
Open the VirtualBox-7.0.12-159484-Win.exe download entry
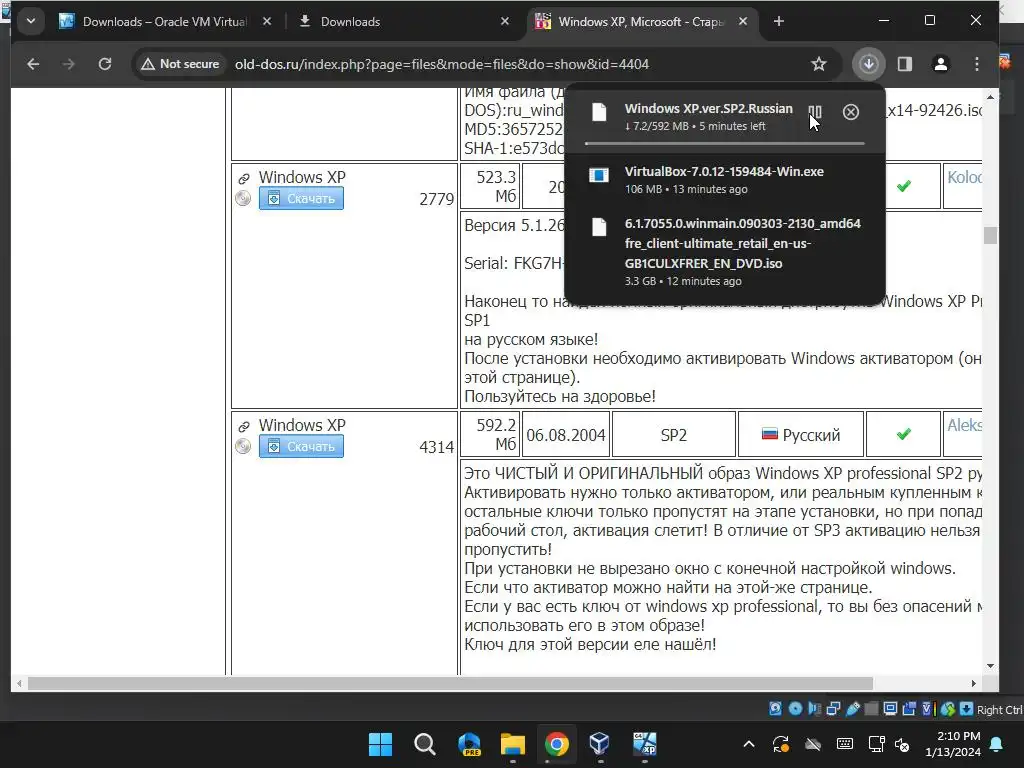(724, 180)
